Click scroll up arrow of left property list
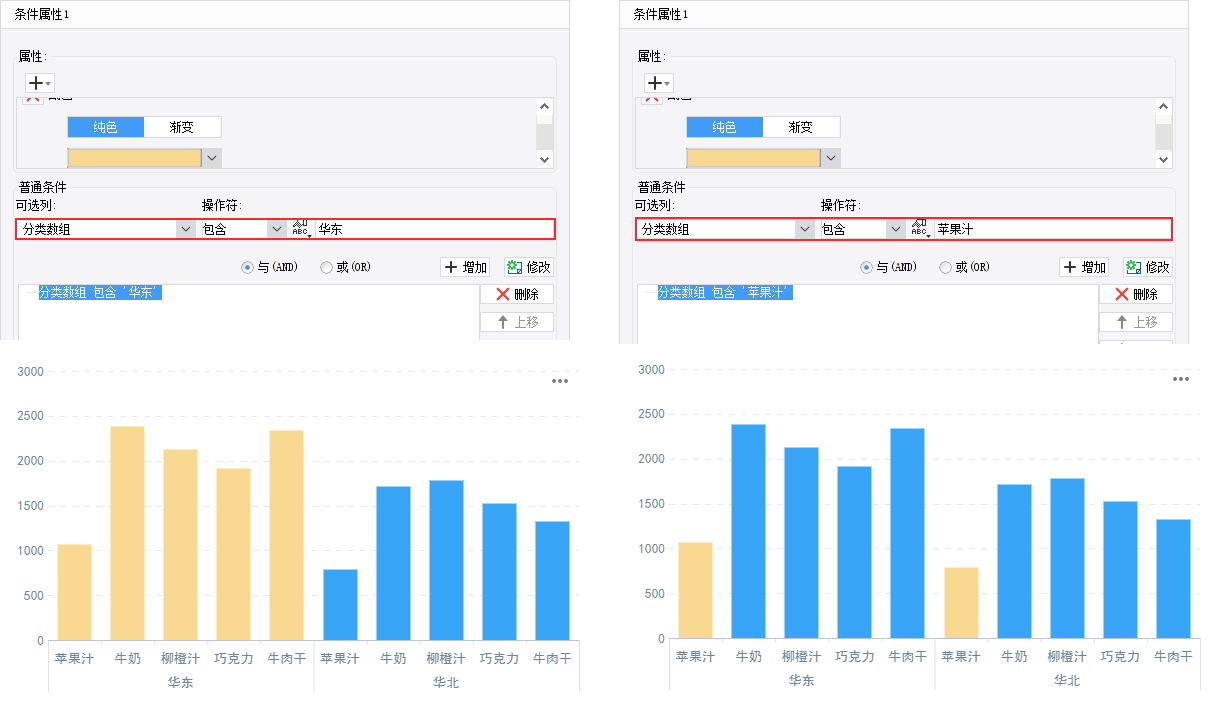 pyautogui.click(x=545, y=106)
